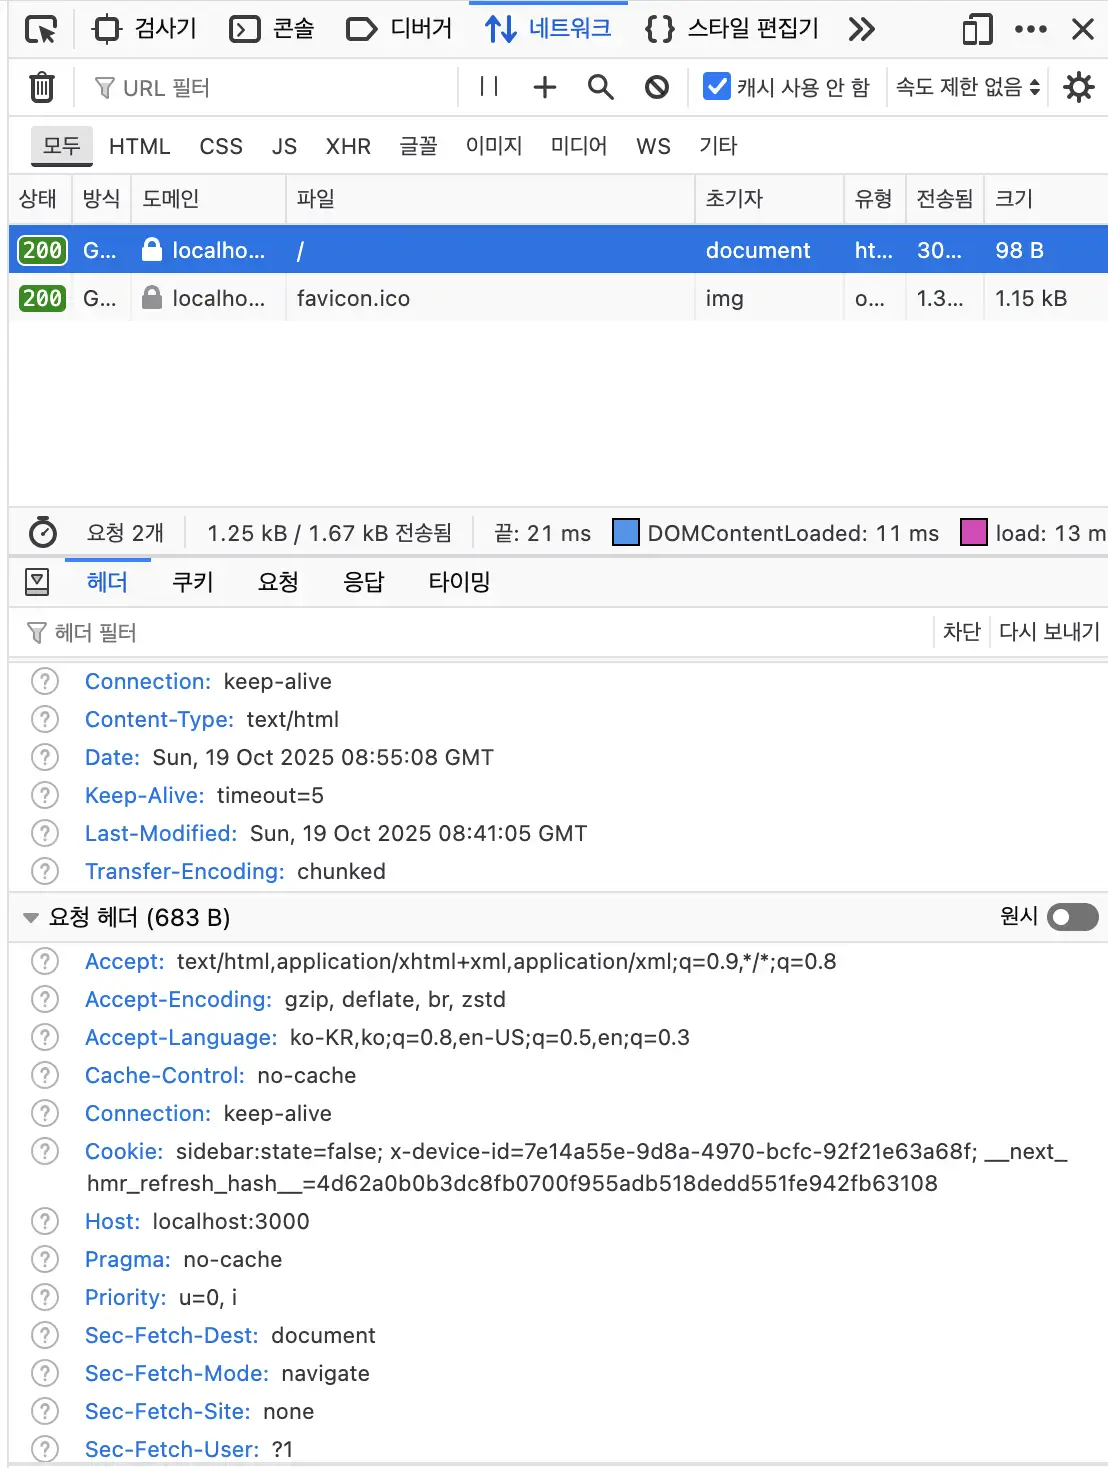Click the 차단 button
Viewport: 1108px width, 1468px height.
point(961,632)
